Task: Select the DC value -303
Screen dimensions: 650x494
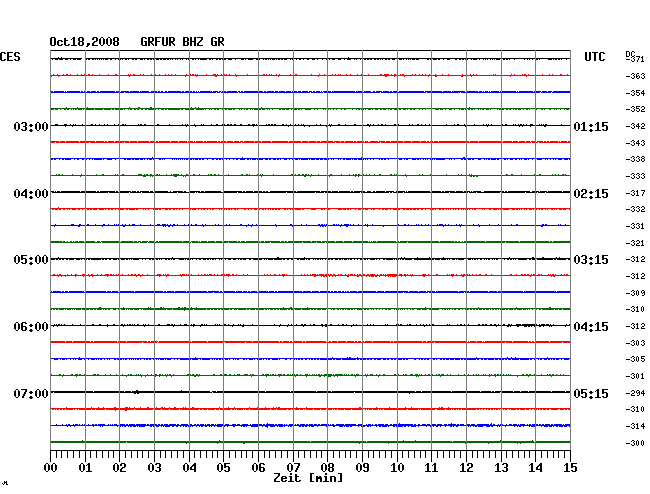Action: tap(635, 343)
